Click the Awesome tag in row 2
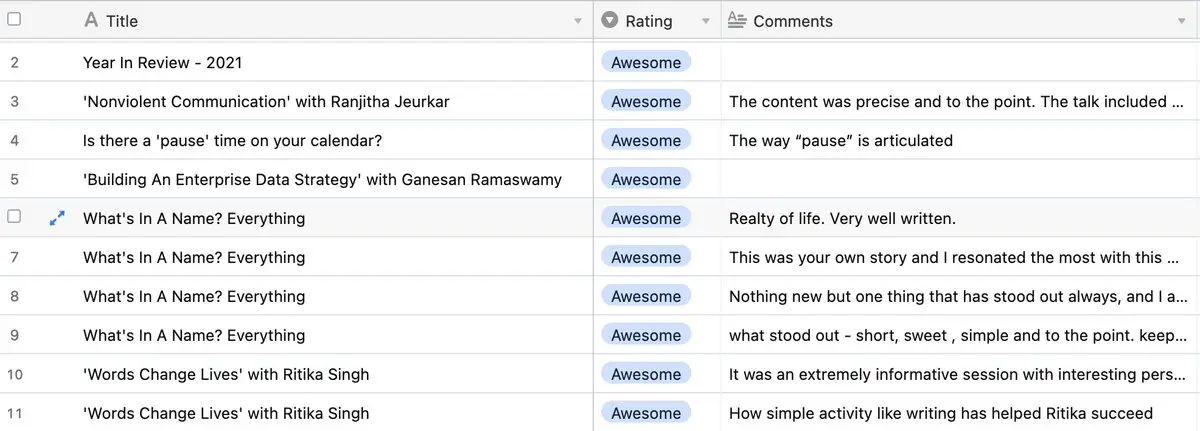Screen dimensions: 1200x431 click(x=646, y=63)
